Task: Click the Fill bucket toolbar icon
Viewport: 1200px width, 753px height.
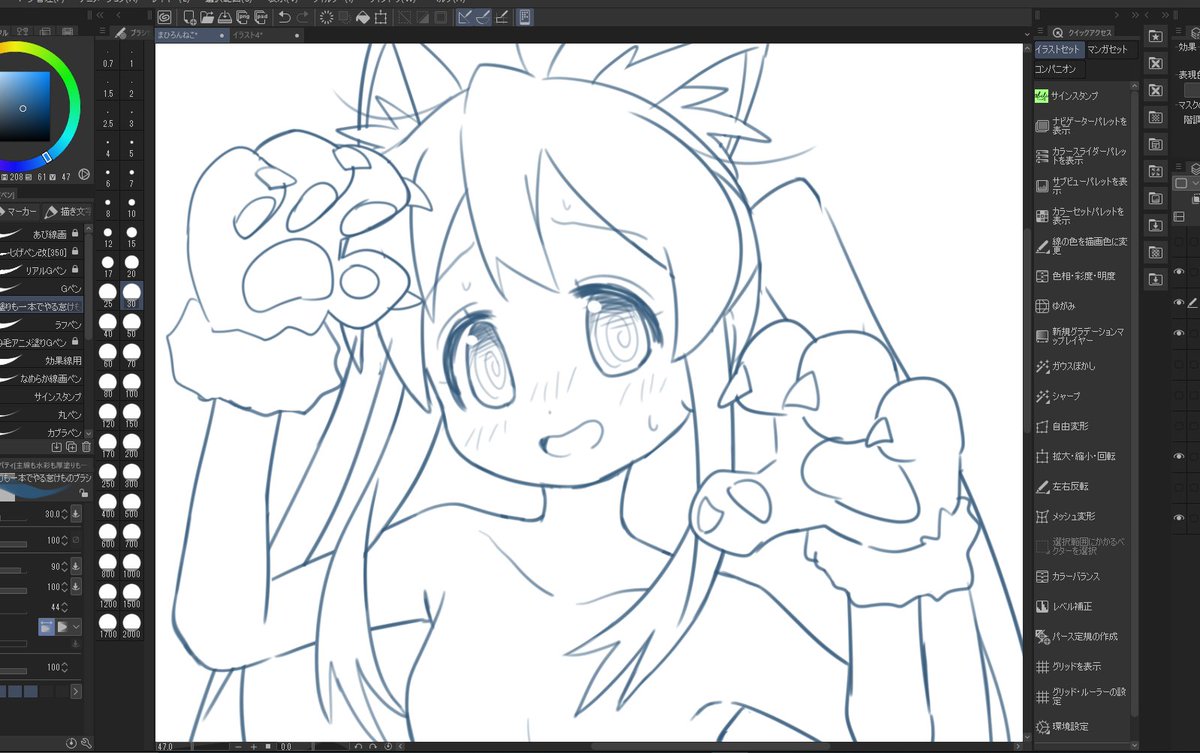Action: (x=363, y=17)
